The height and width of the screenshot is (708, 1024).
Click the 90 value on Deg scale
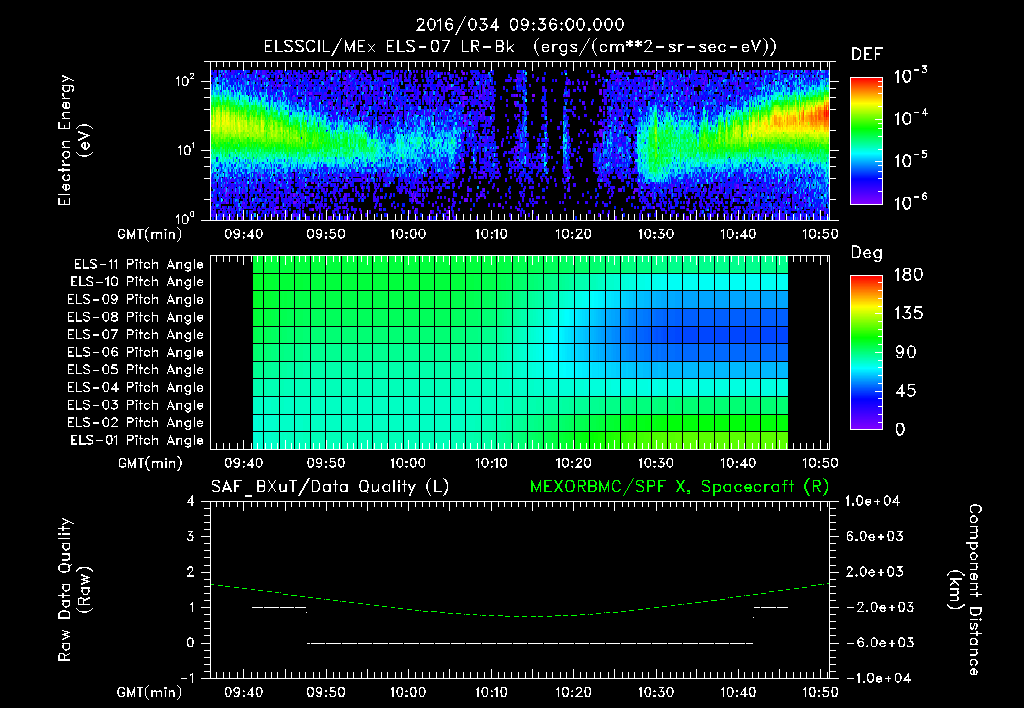coord(905,353)
